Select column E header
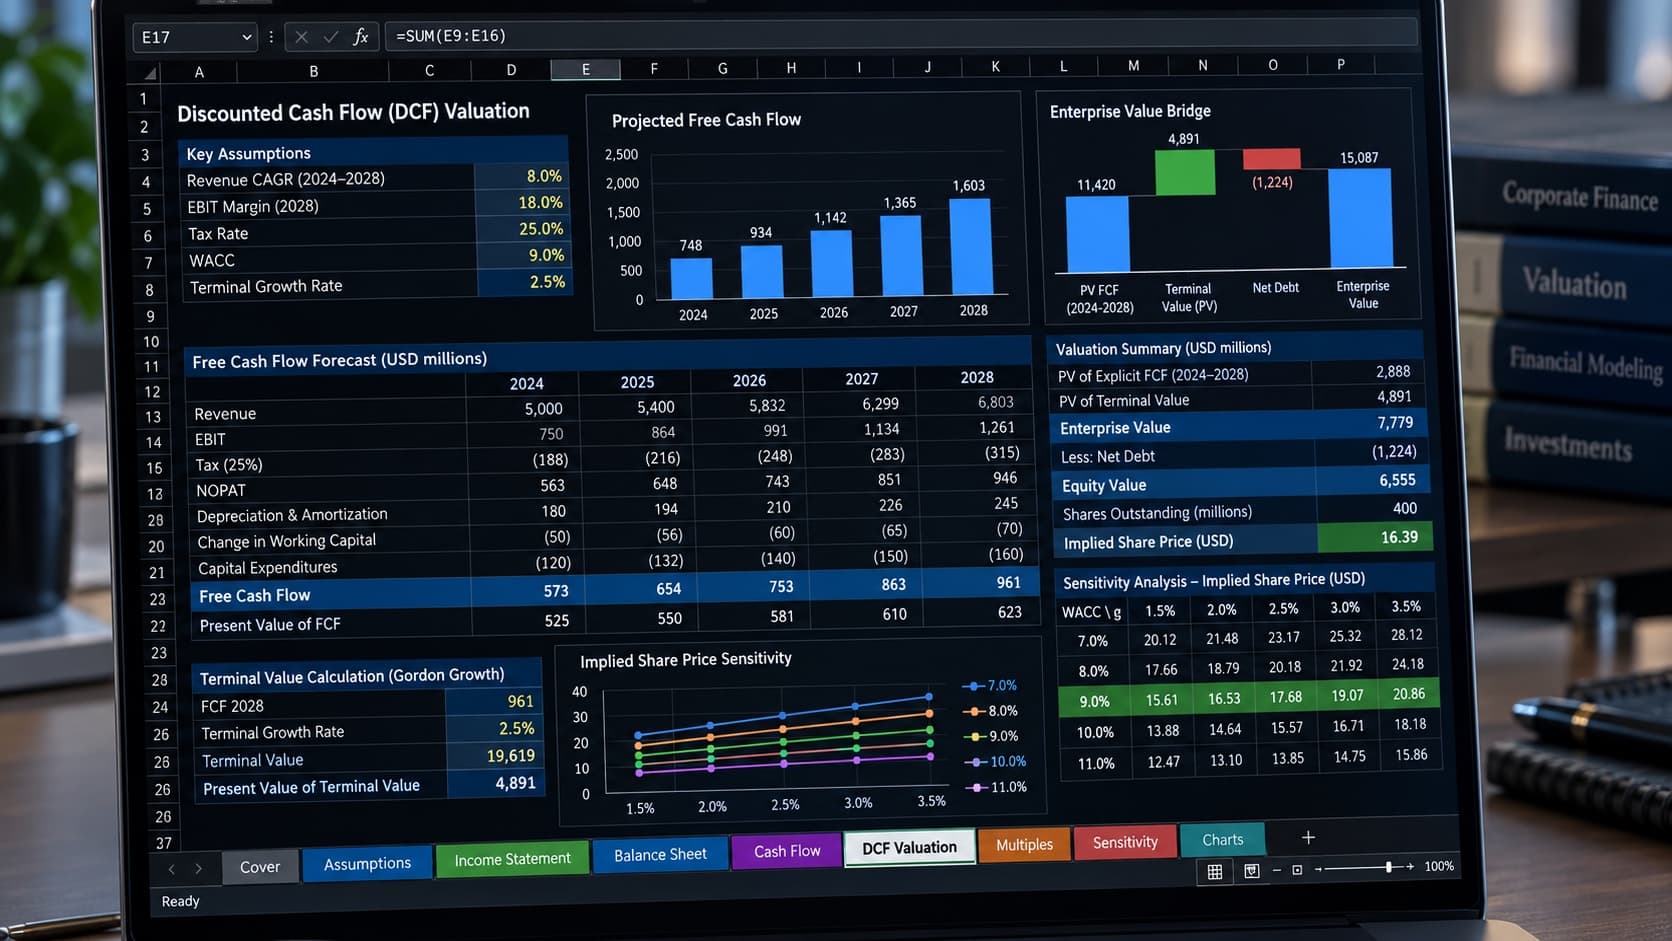1672x941 pixels. pyautogui.click(x=585, y=69)
